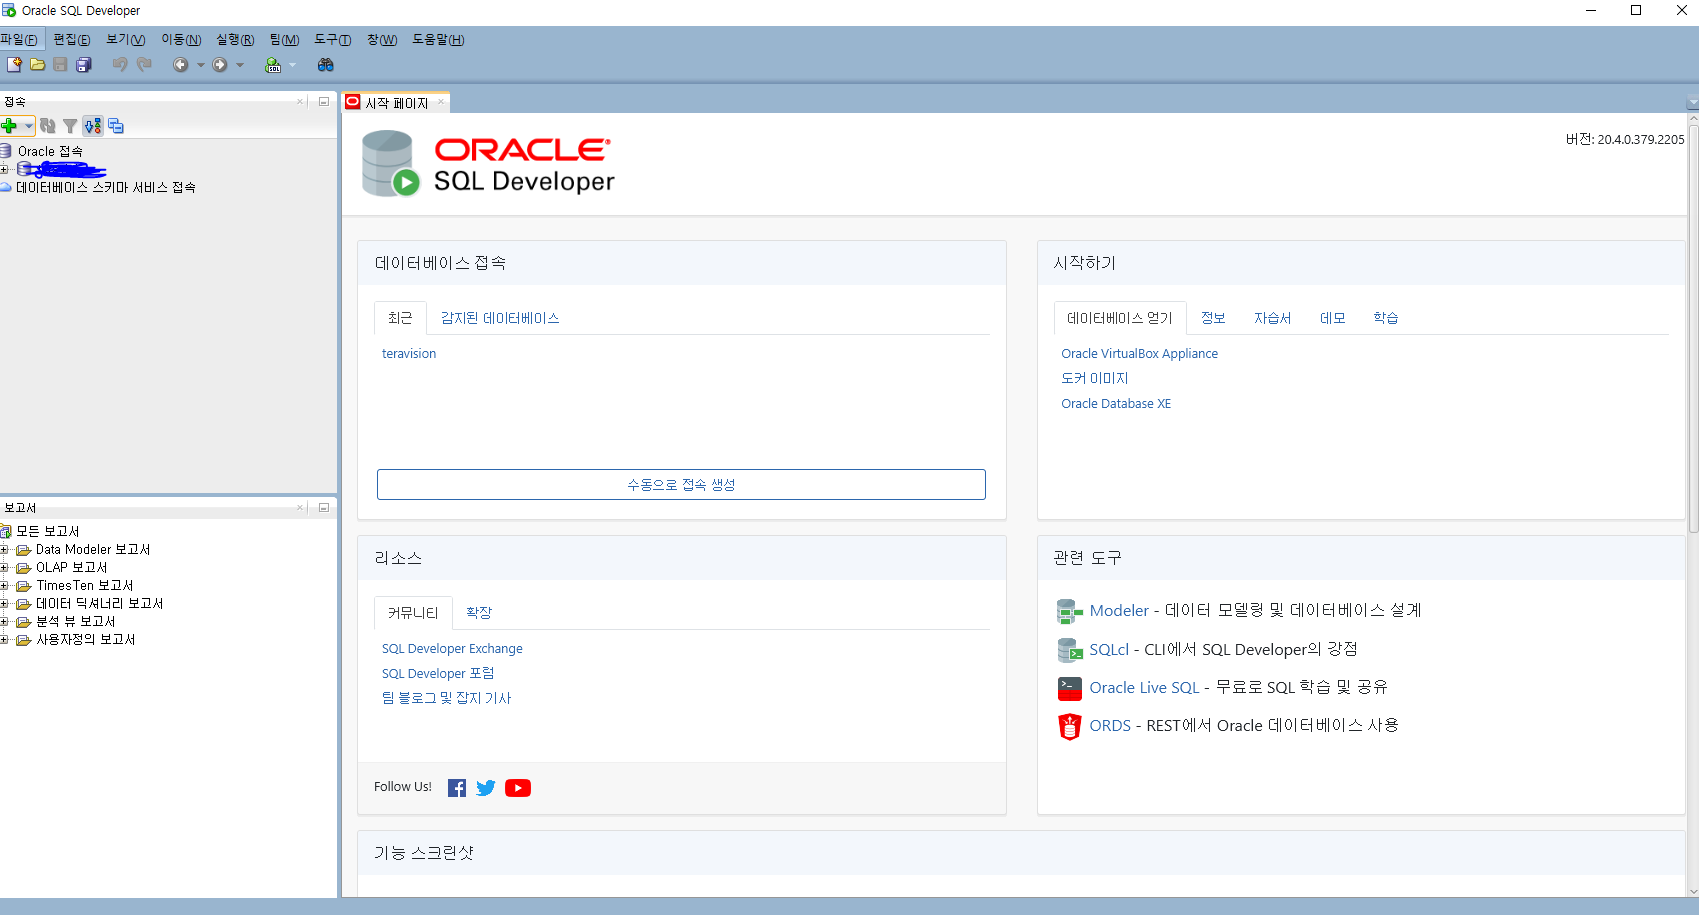Open the Facebook icon link
Viewport: 1699px width, 915px height.
coord(457,788)
